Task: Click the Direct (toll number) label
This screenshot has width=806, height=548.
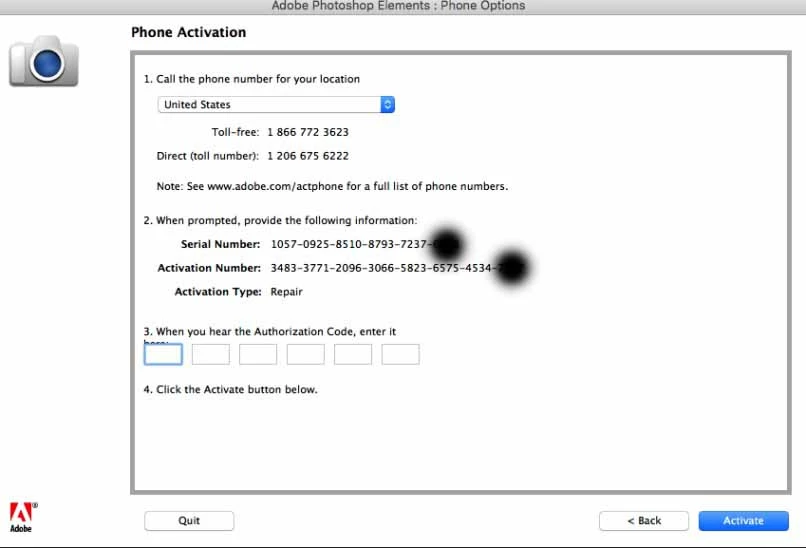Action: (x=208, y=156)
